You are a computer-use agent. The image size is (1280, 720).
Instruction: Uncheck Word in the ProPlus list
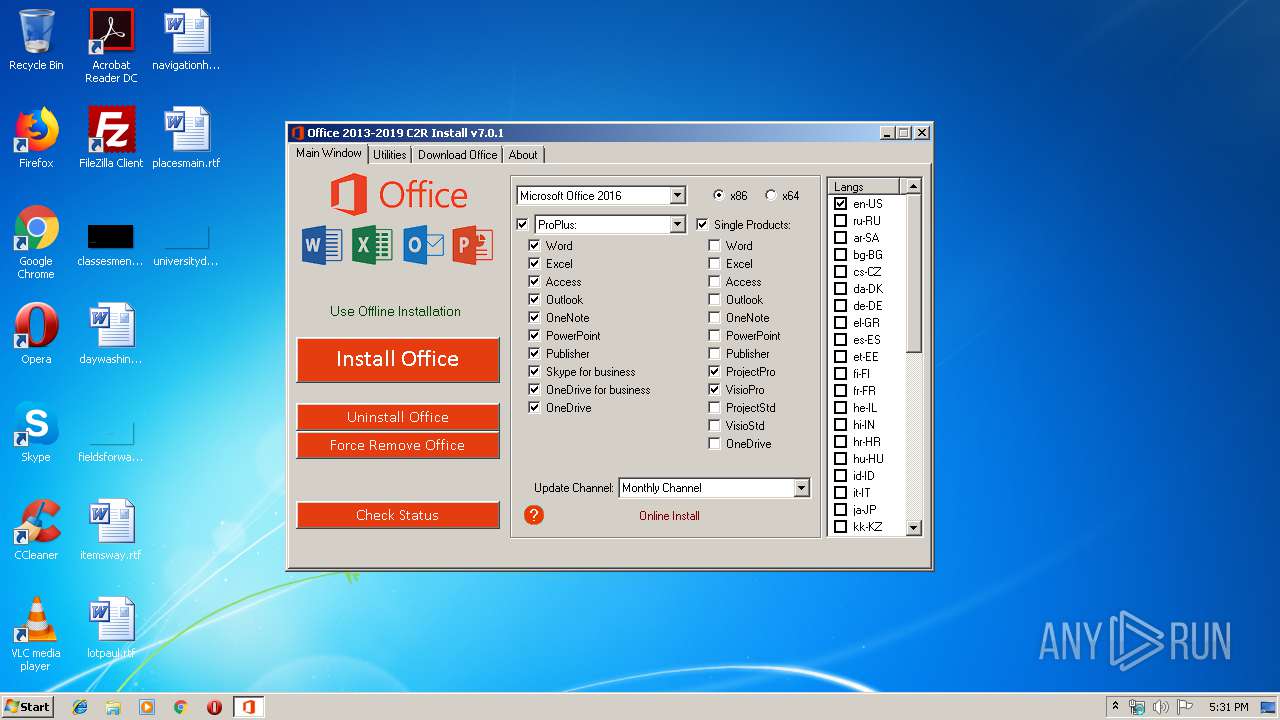click(535, 246)
